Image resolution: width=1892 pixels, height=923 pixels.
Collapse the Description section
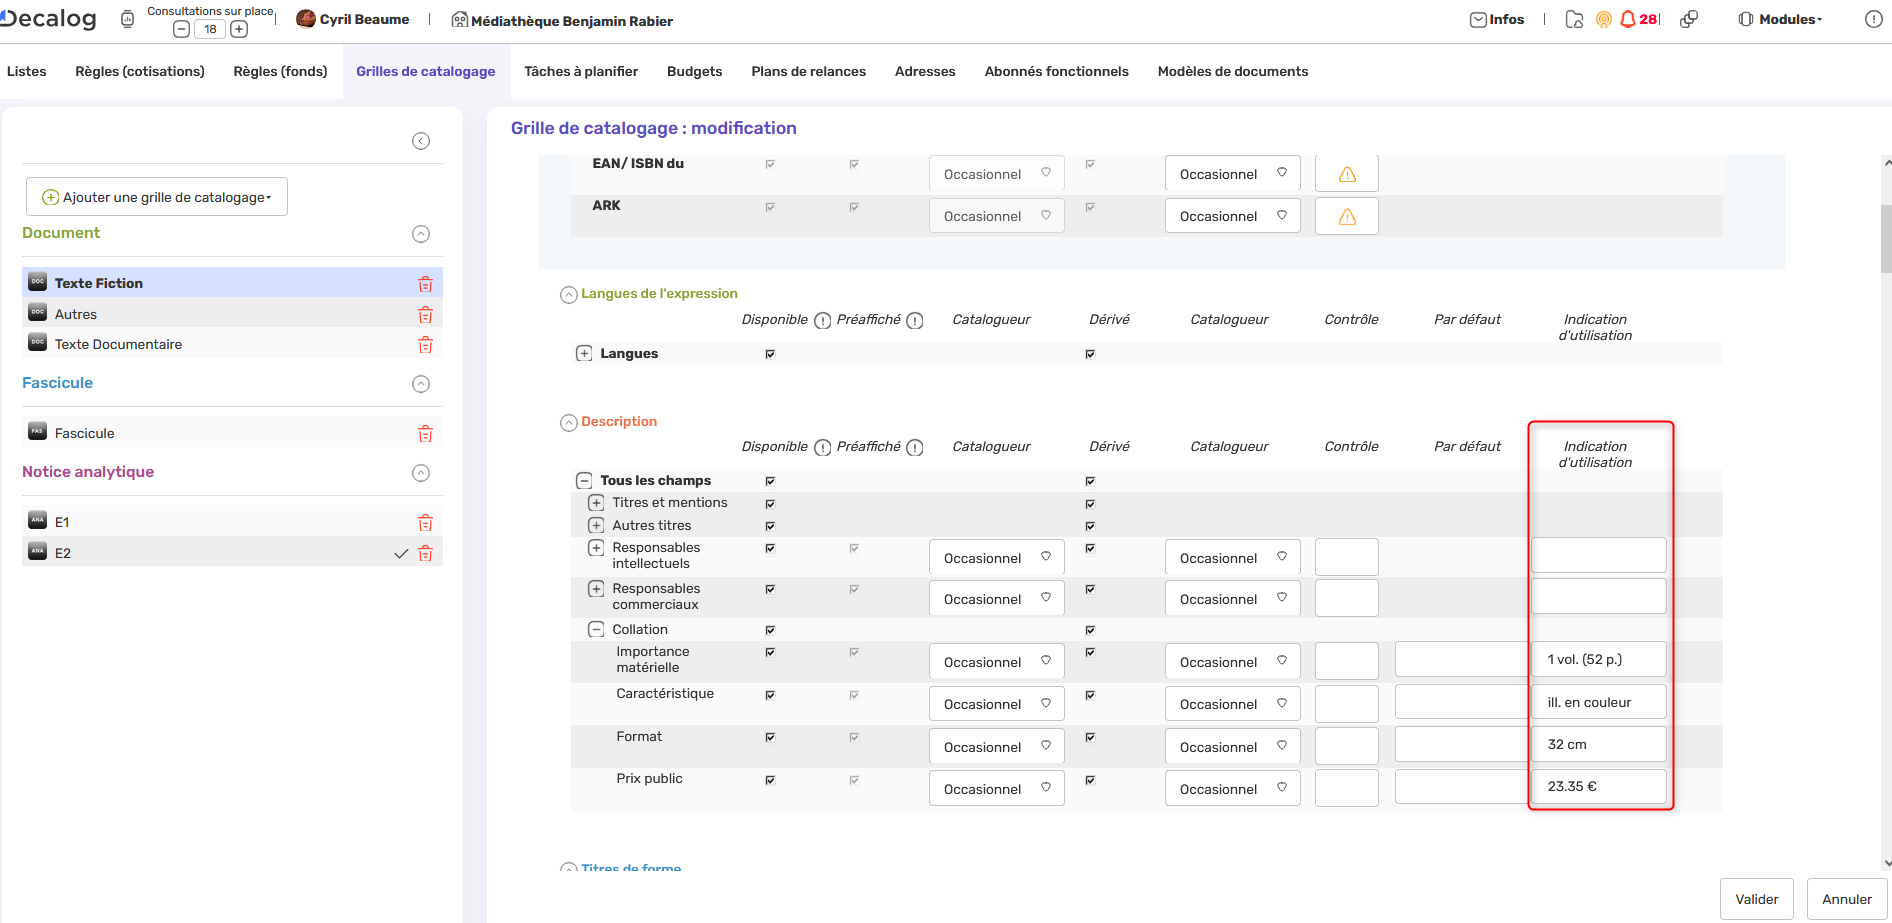point(568,421)
